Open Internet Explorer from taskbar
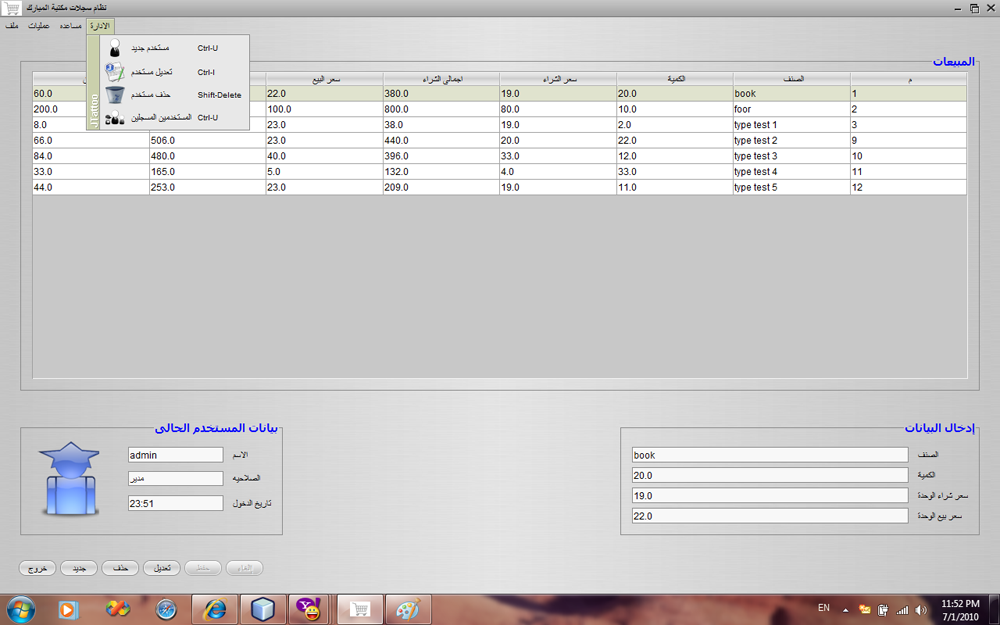The height and width of the screenshot is (625, 1000). click(x=215, y=610)
